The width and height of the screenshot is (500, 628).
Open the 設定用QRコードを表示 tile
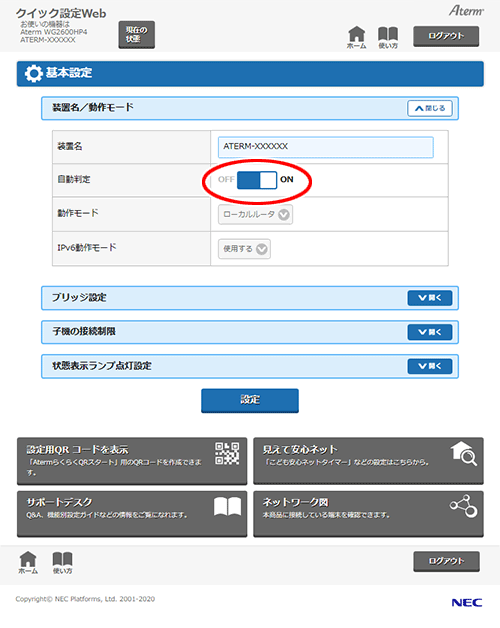(132, 461)
